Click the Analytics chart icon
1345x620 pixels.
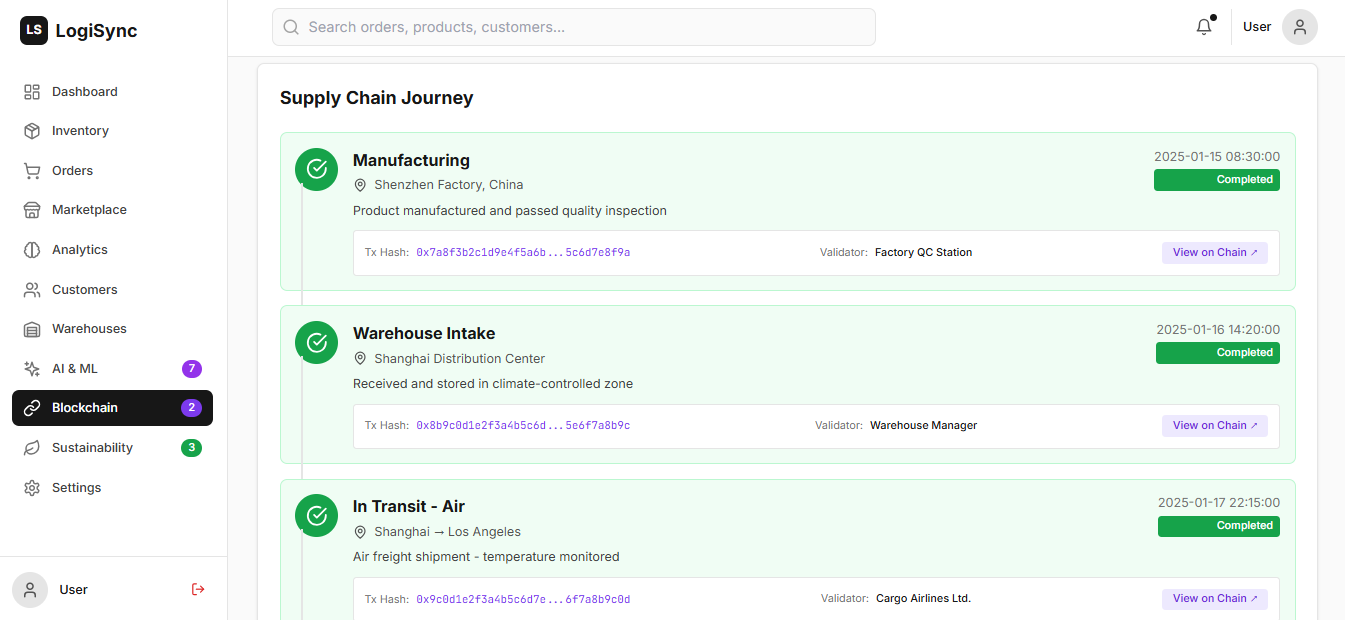coord(32,250)
